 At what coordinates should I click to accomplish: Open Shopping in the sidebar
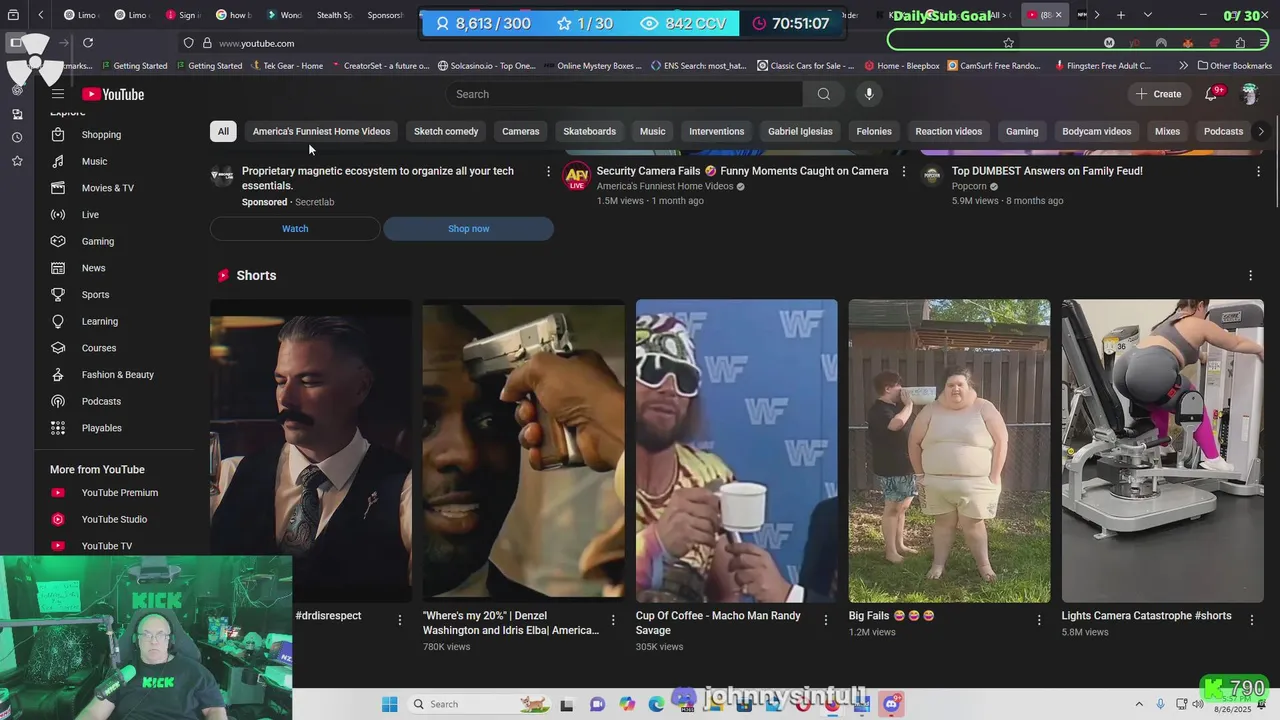(101, 135)
